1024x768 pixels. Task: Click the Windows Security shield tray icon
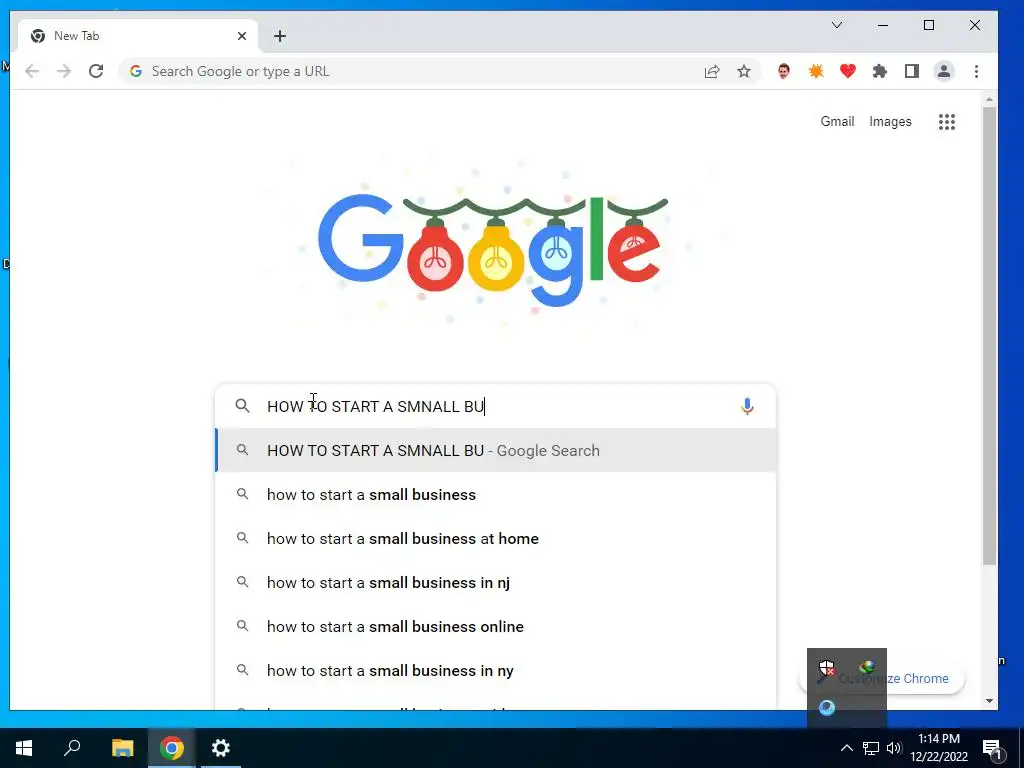(827, 668)
